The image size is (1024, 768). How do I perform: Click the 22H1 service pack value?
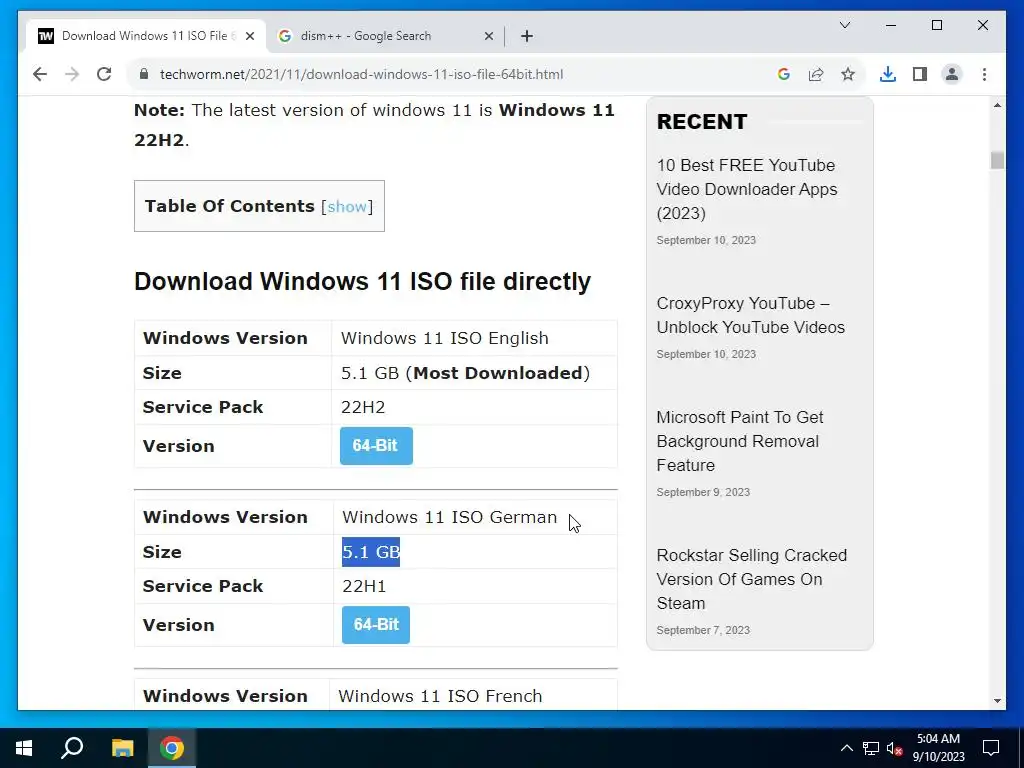[x=364, y=586]
